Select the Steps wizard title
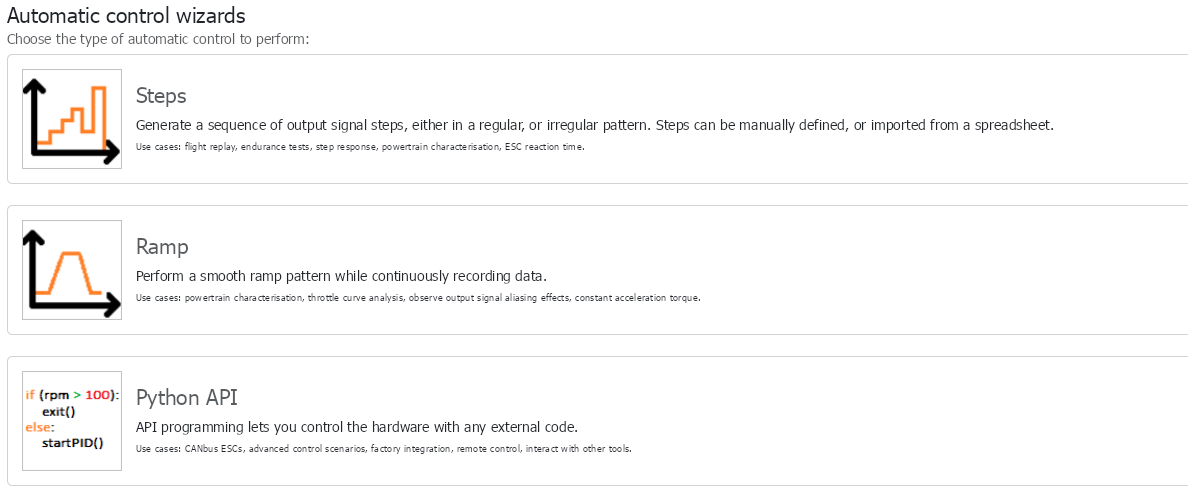The width and height of the screenshot is (1188, 494). tap(161, 96)
